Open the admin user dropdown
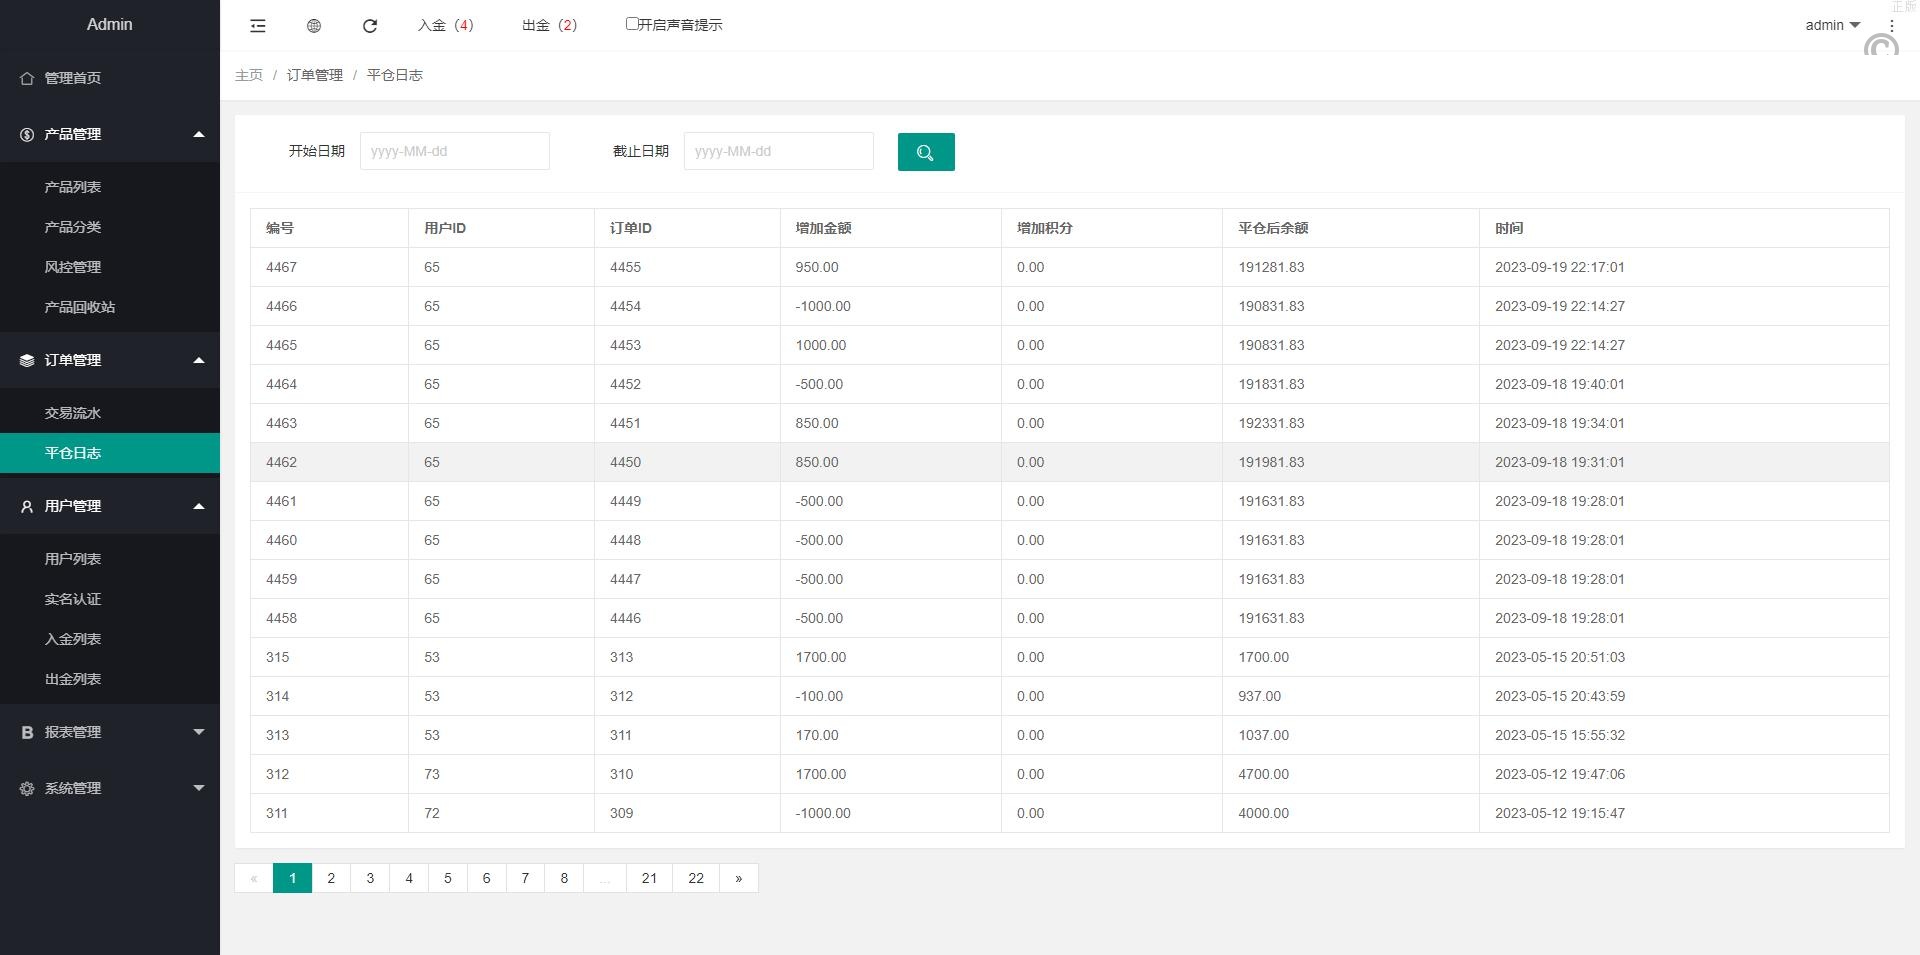Viewport: 1920px width, 955px height. [1831, 25]
